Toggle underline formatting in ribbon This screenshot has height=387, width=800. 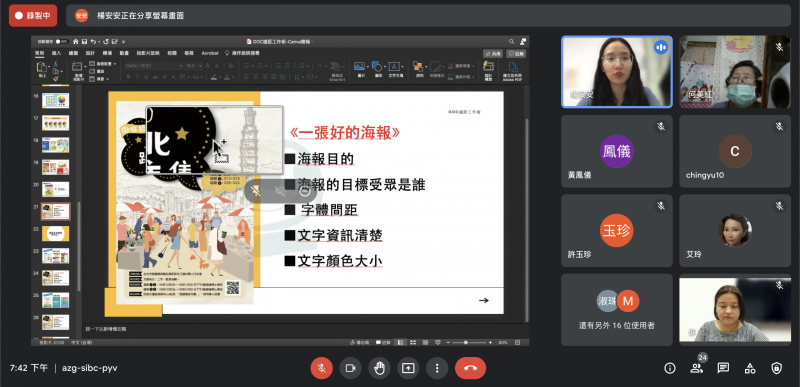(146, 77)
